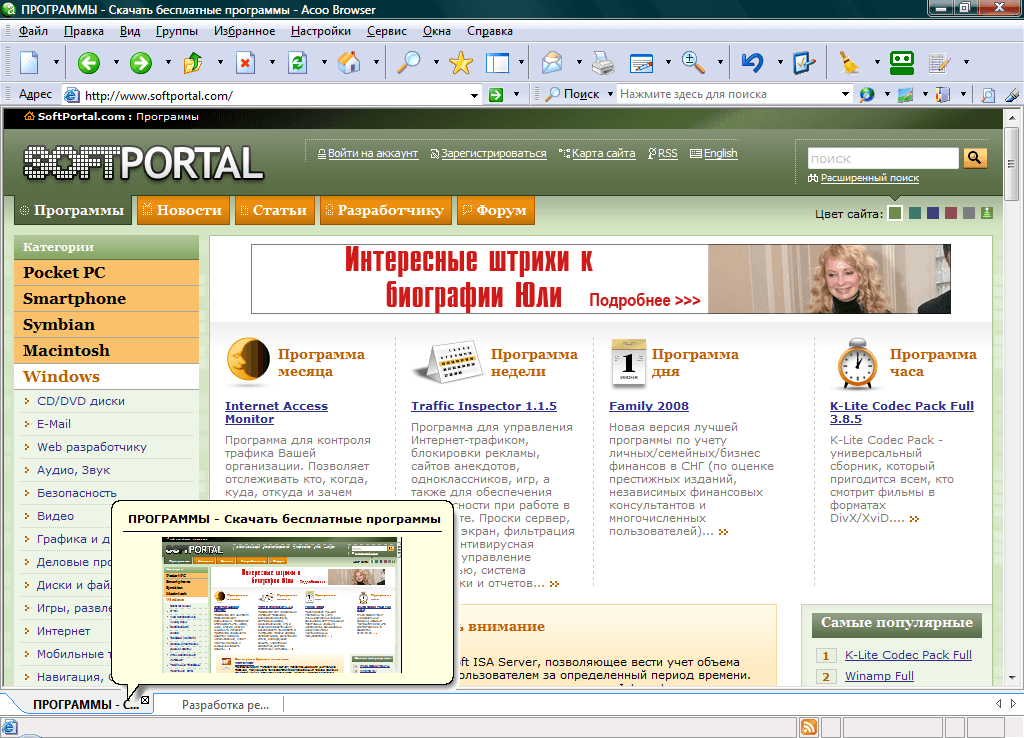Open dropdown arrow beside the Go button
The image size is (1024, 738).
click(516, 95)
